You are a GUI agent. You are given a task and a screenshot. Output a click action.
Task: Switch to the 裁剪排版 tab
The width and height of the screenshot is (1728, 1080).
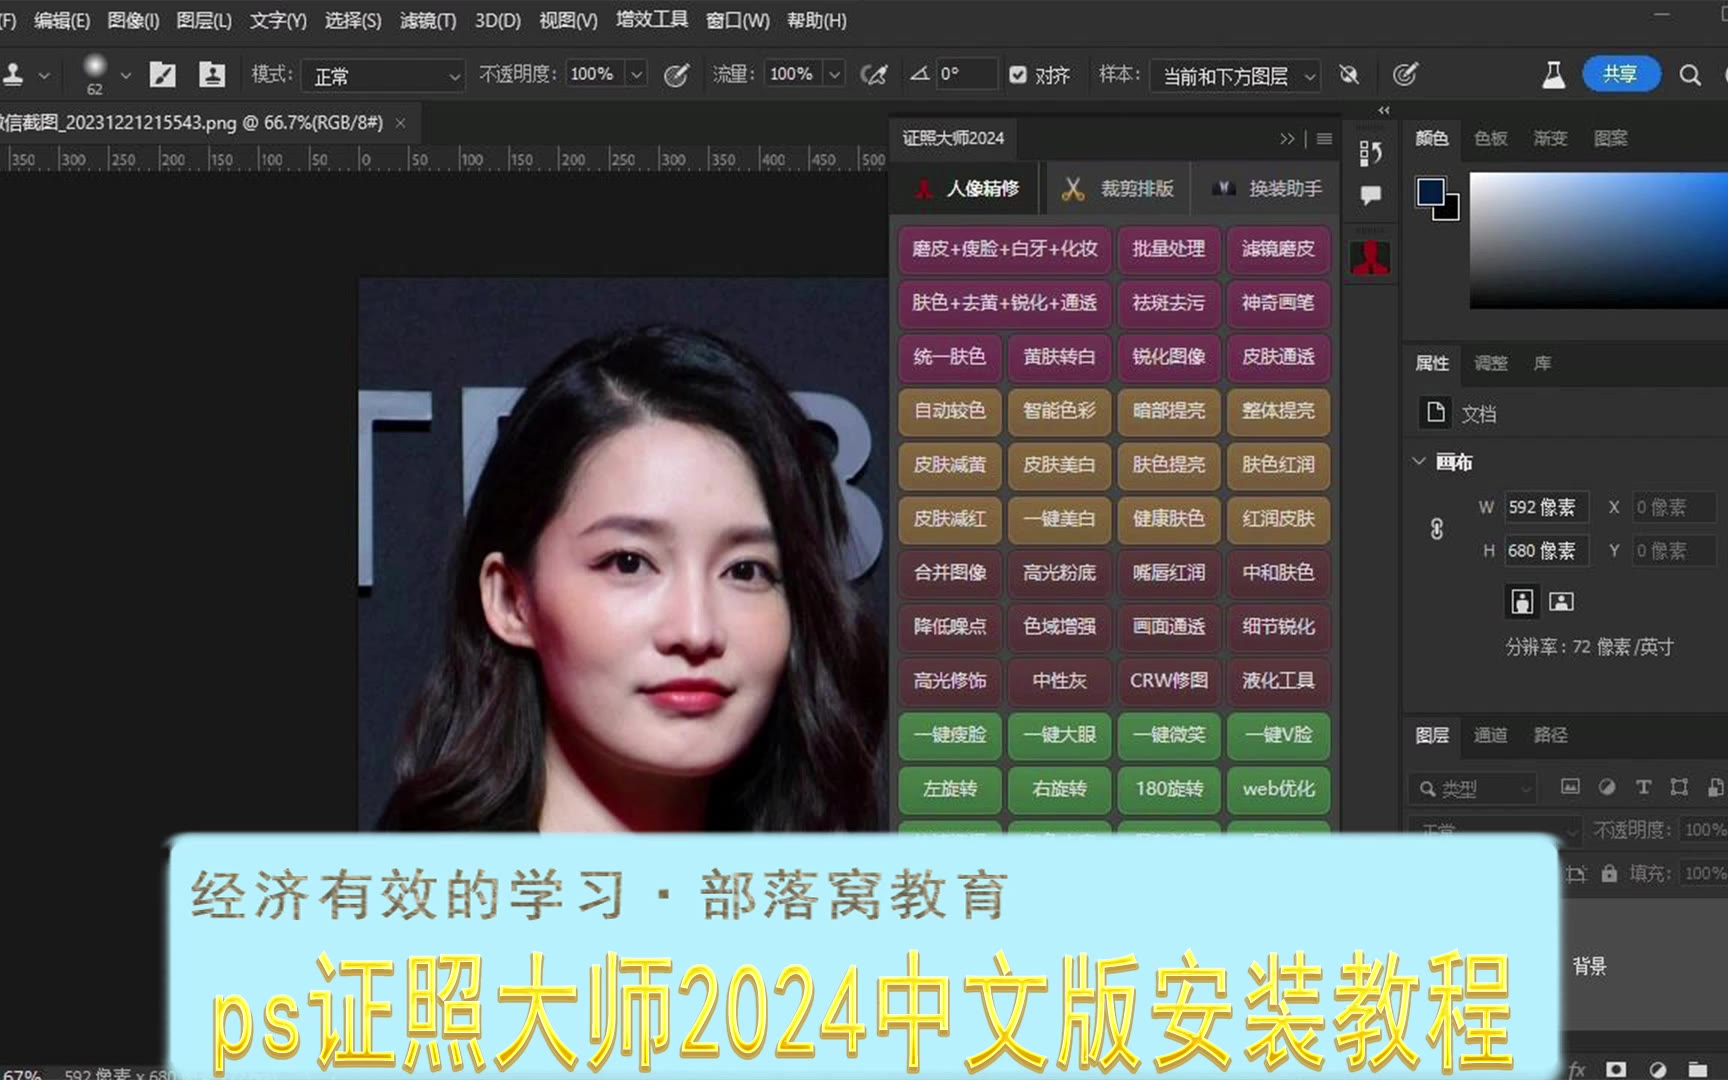pyautogui.click(x=1119, y=189)
